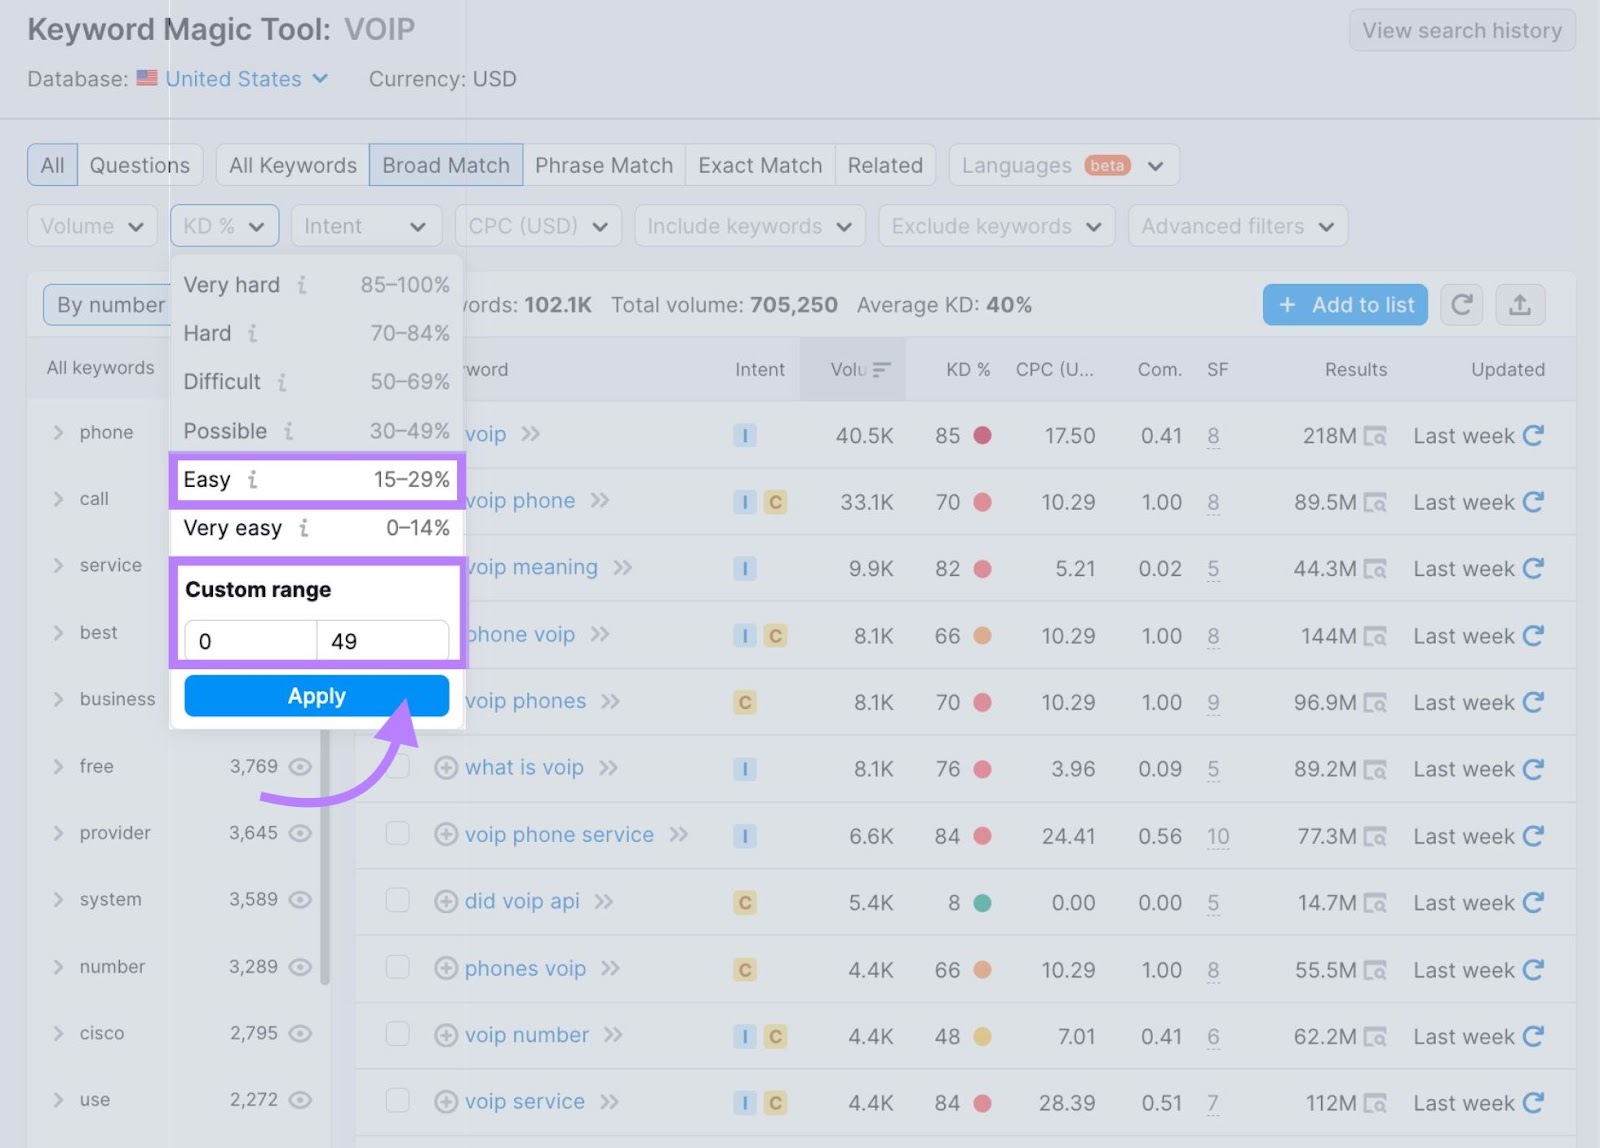This screenshot has width=1600, height=1148.
Task: Click the custom range input showing 49
Action: (x=383, y=641)
